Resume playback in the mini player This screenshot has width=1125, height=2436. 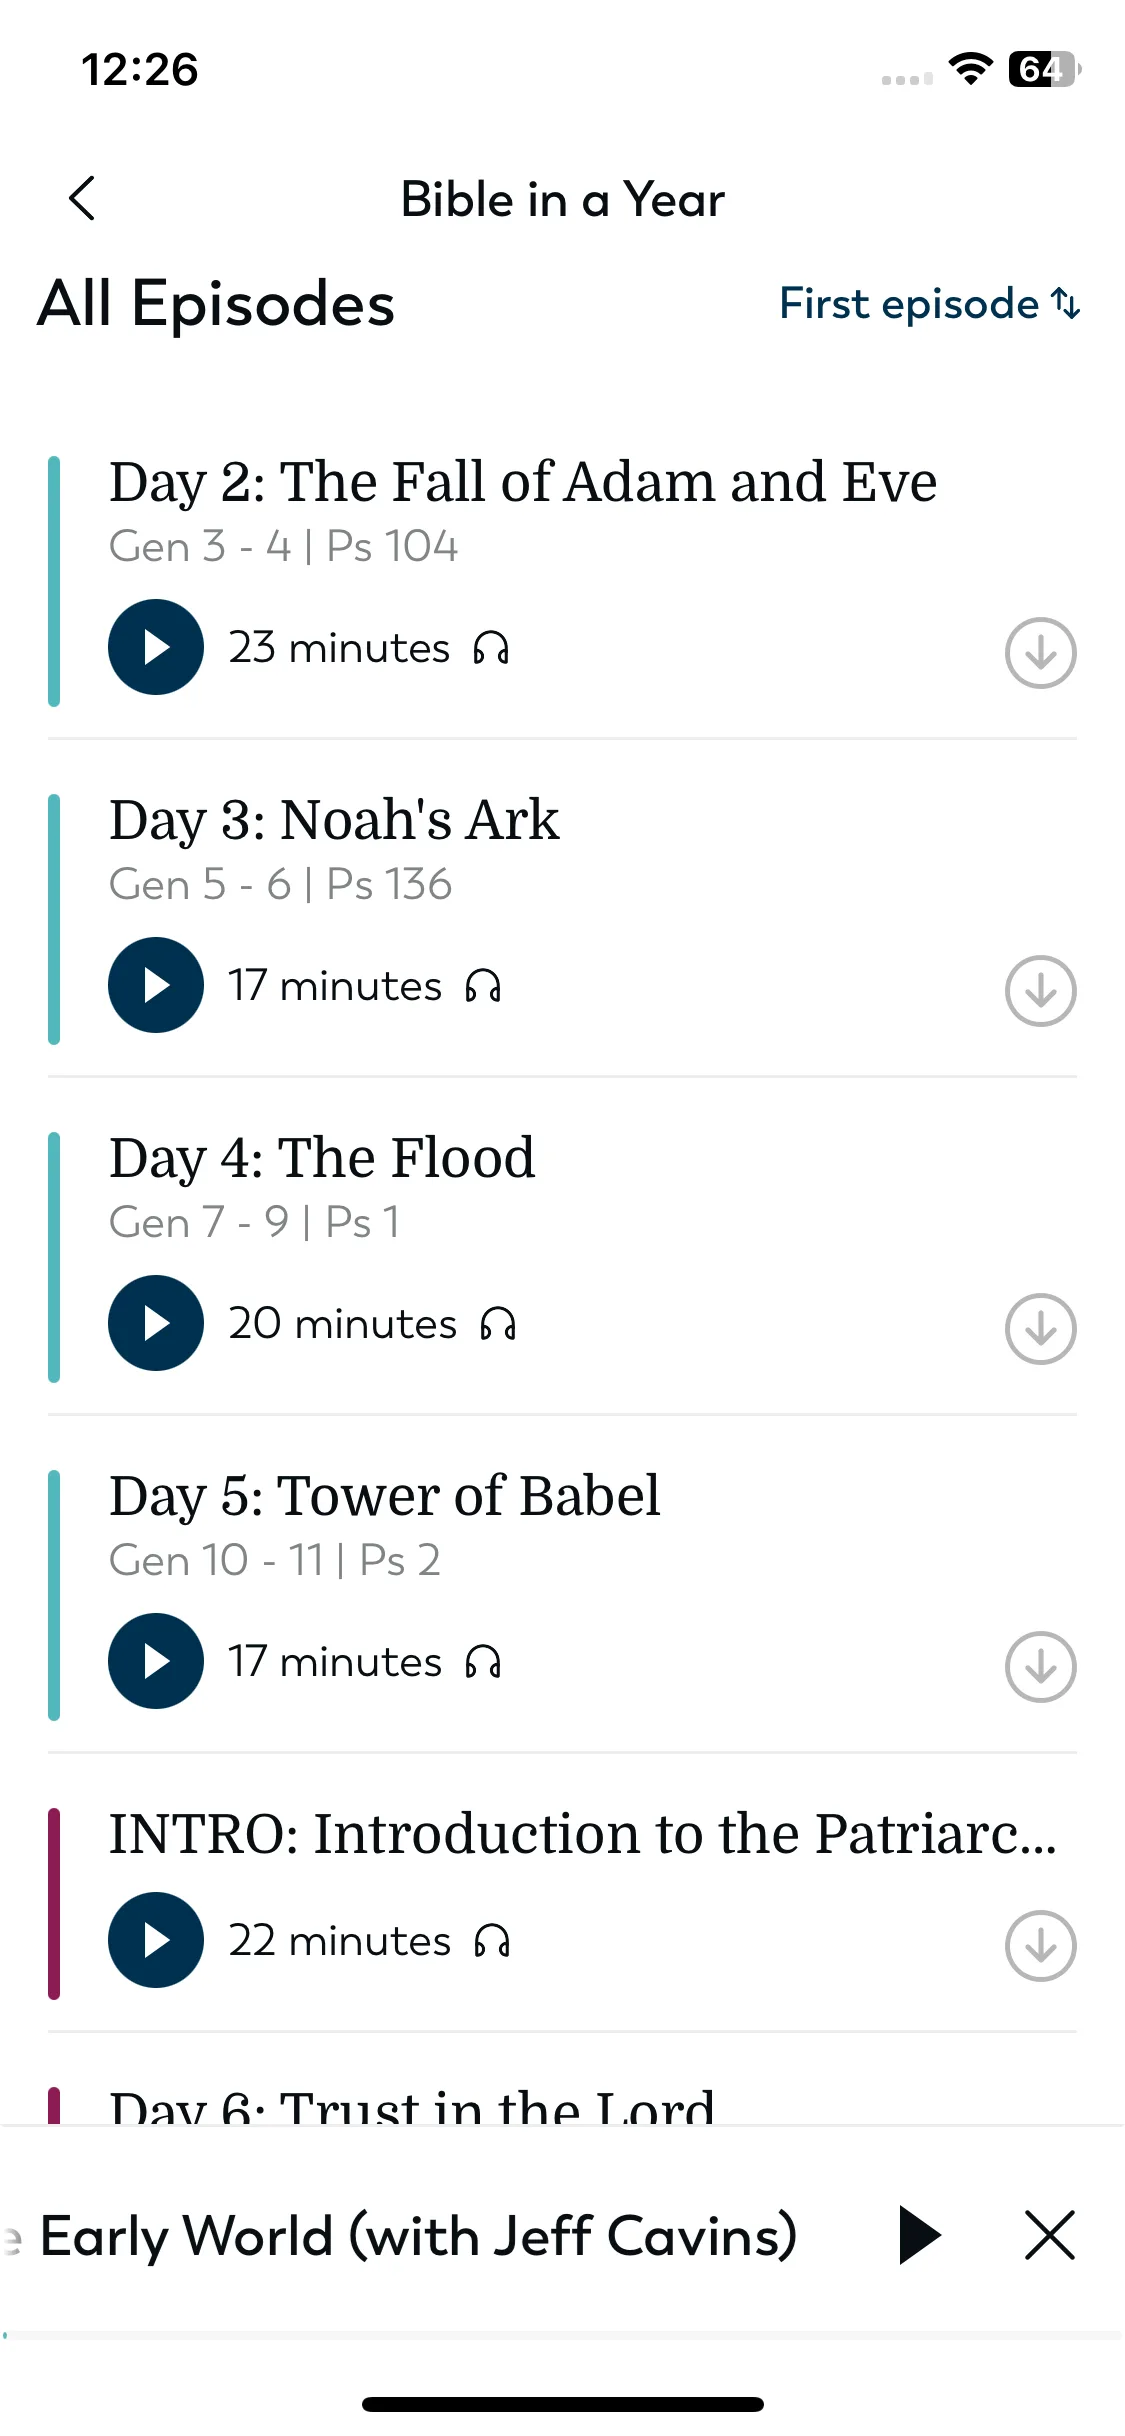pos(920,2235)
